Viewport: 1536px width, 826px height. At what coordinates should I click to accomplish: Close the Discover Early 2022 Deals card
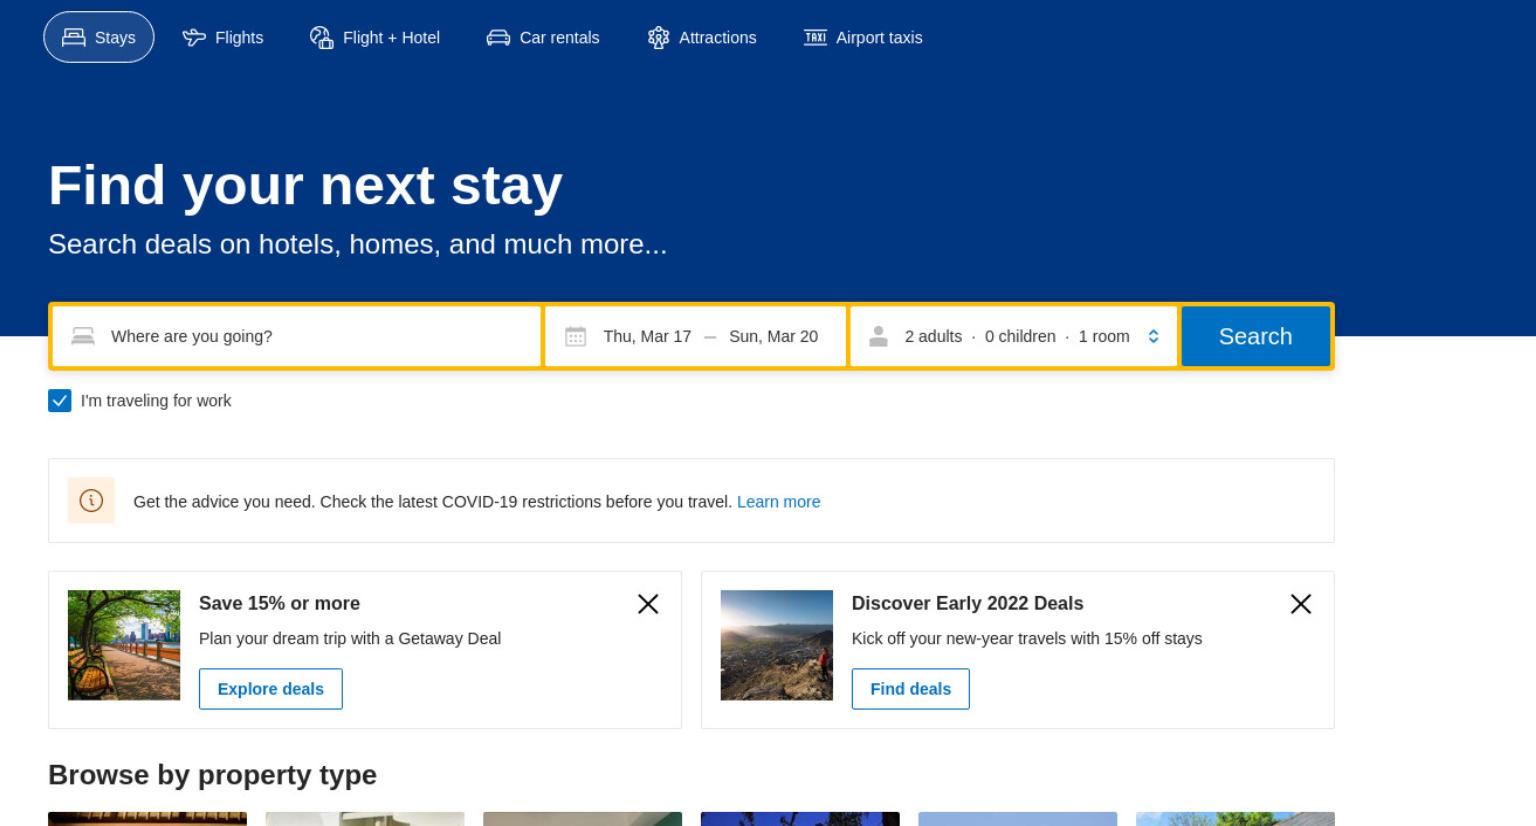[1301, 604]
